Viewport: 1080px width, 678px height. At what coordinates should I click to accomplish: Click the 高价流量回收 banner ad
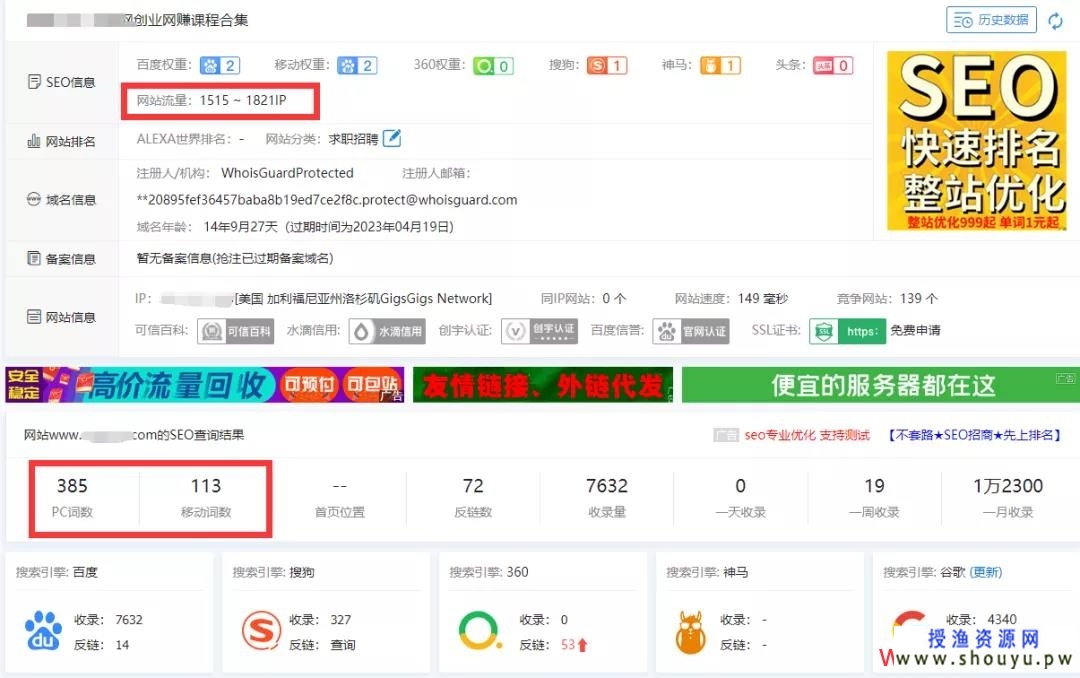[x=204, y=385]
